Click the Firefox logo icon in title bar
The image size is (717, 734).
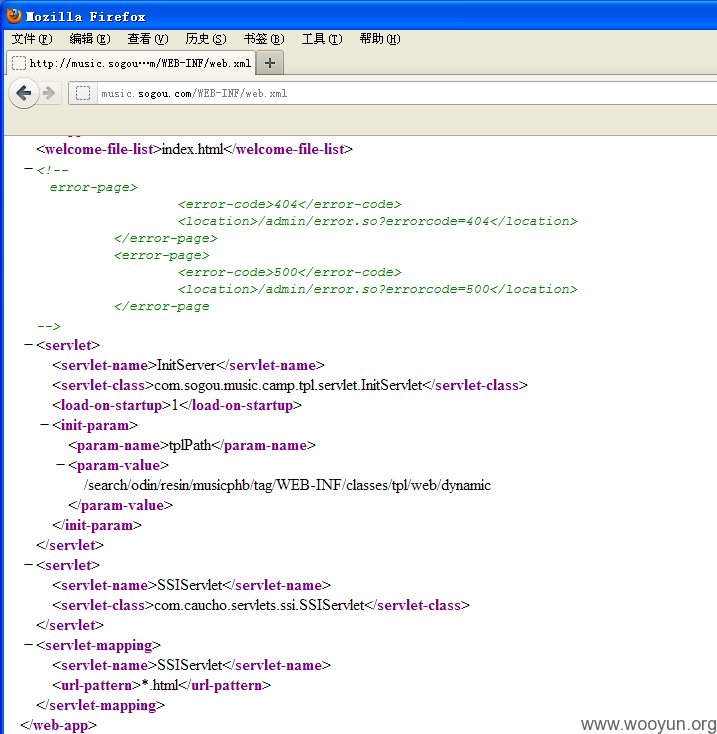14,15
